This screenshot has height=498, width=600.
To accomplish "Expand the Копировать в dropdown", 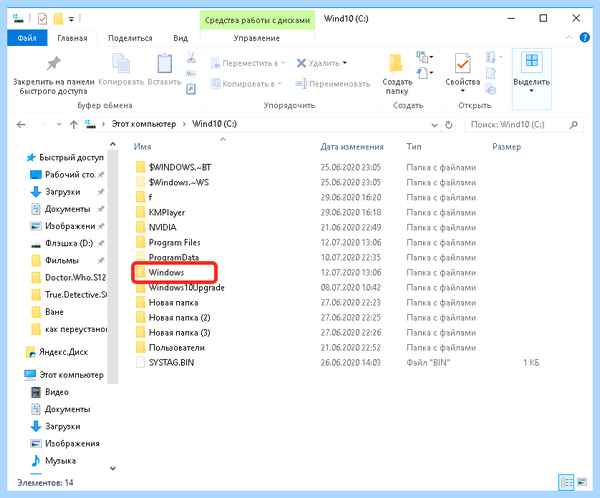I will pos(280,84).
